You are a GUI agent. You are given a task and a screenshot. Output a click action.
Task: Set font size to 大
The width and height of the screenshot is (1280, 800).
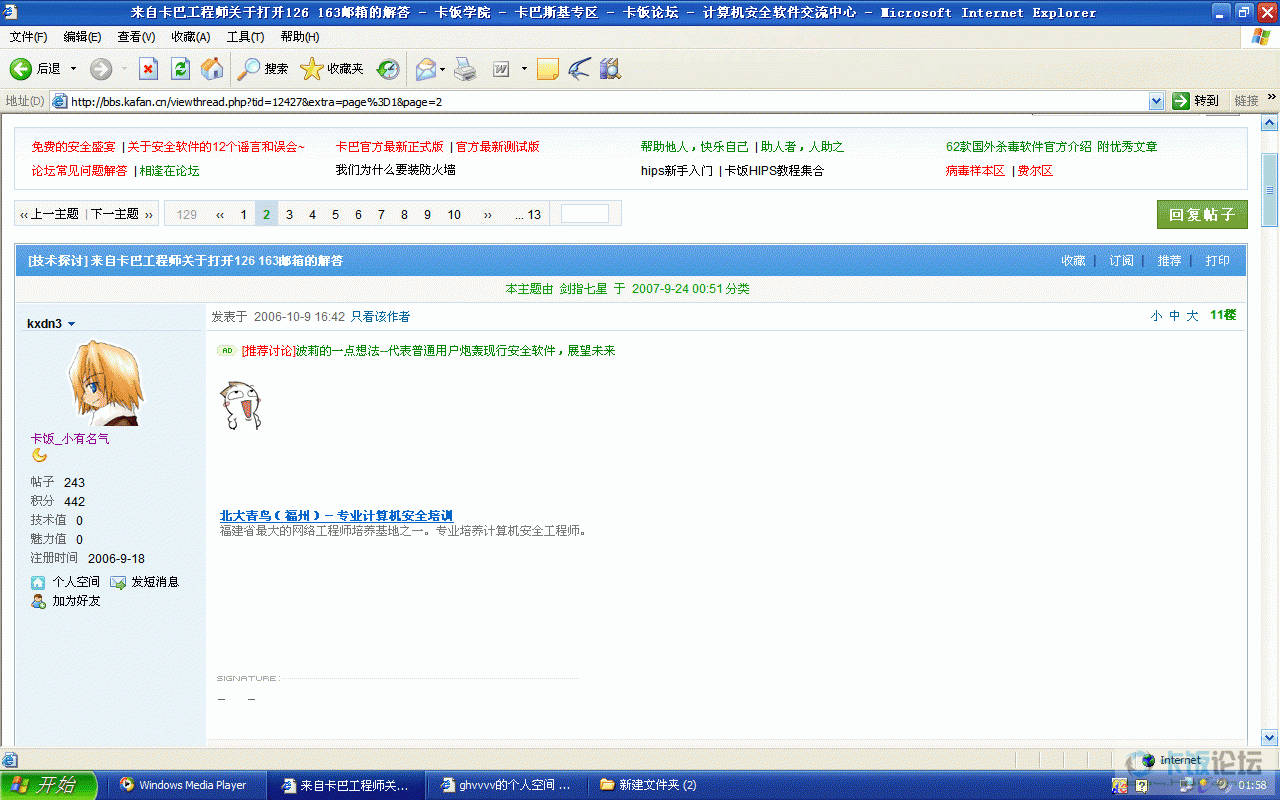coord(1192,315)
